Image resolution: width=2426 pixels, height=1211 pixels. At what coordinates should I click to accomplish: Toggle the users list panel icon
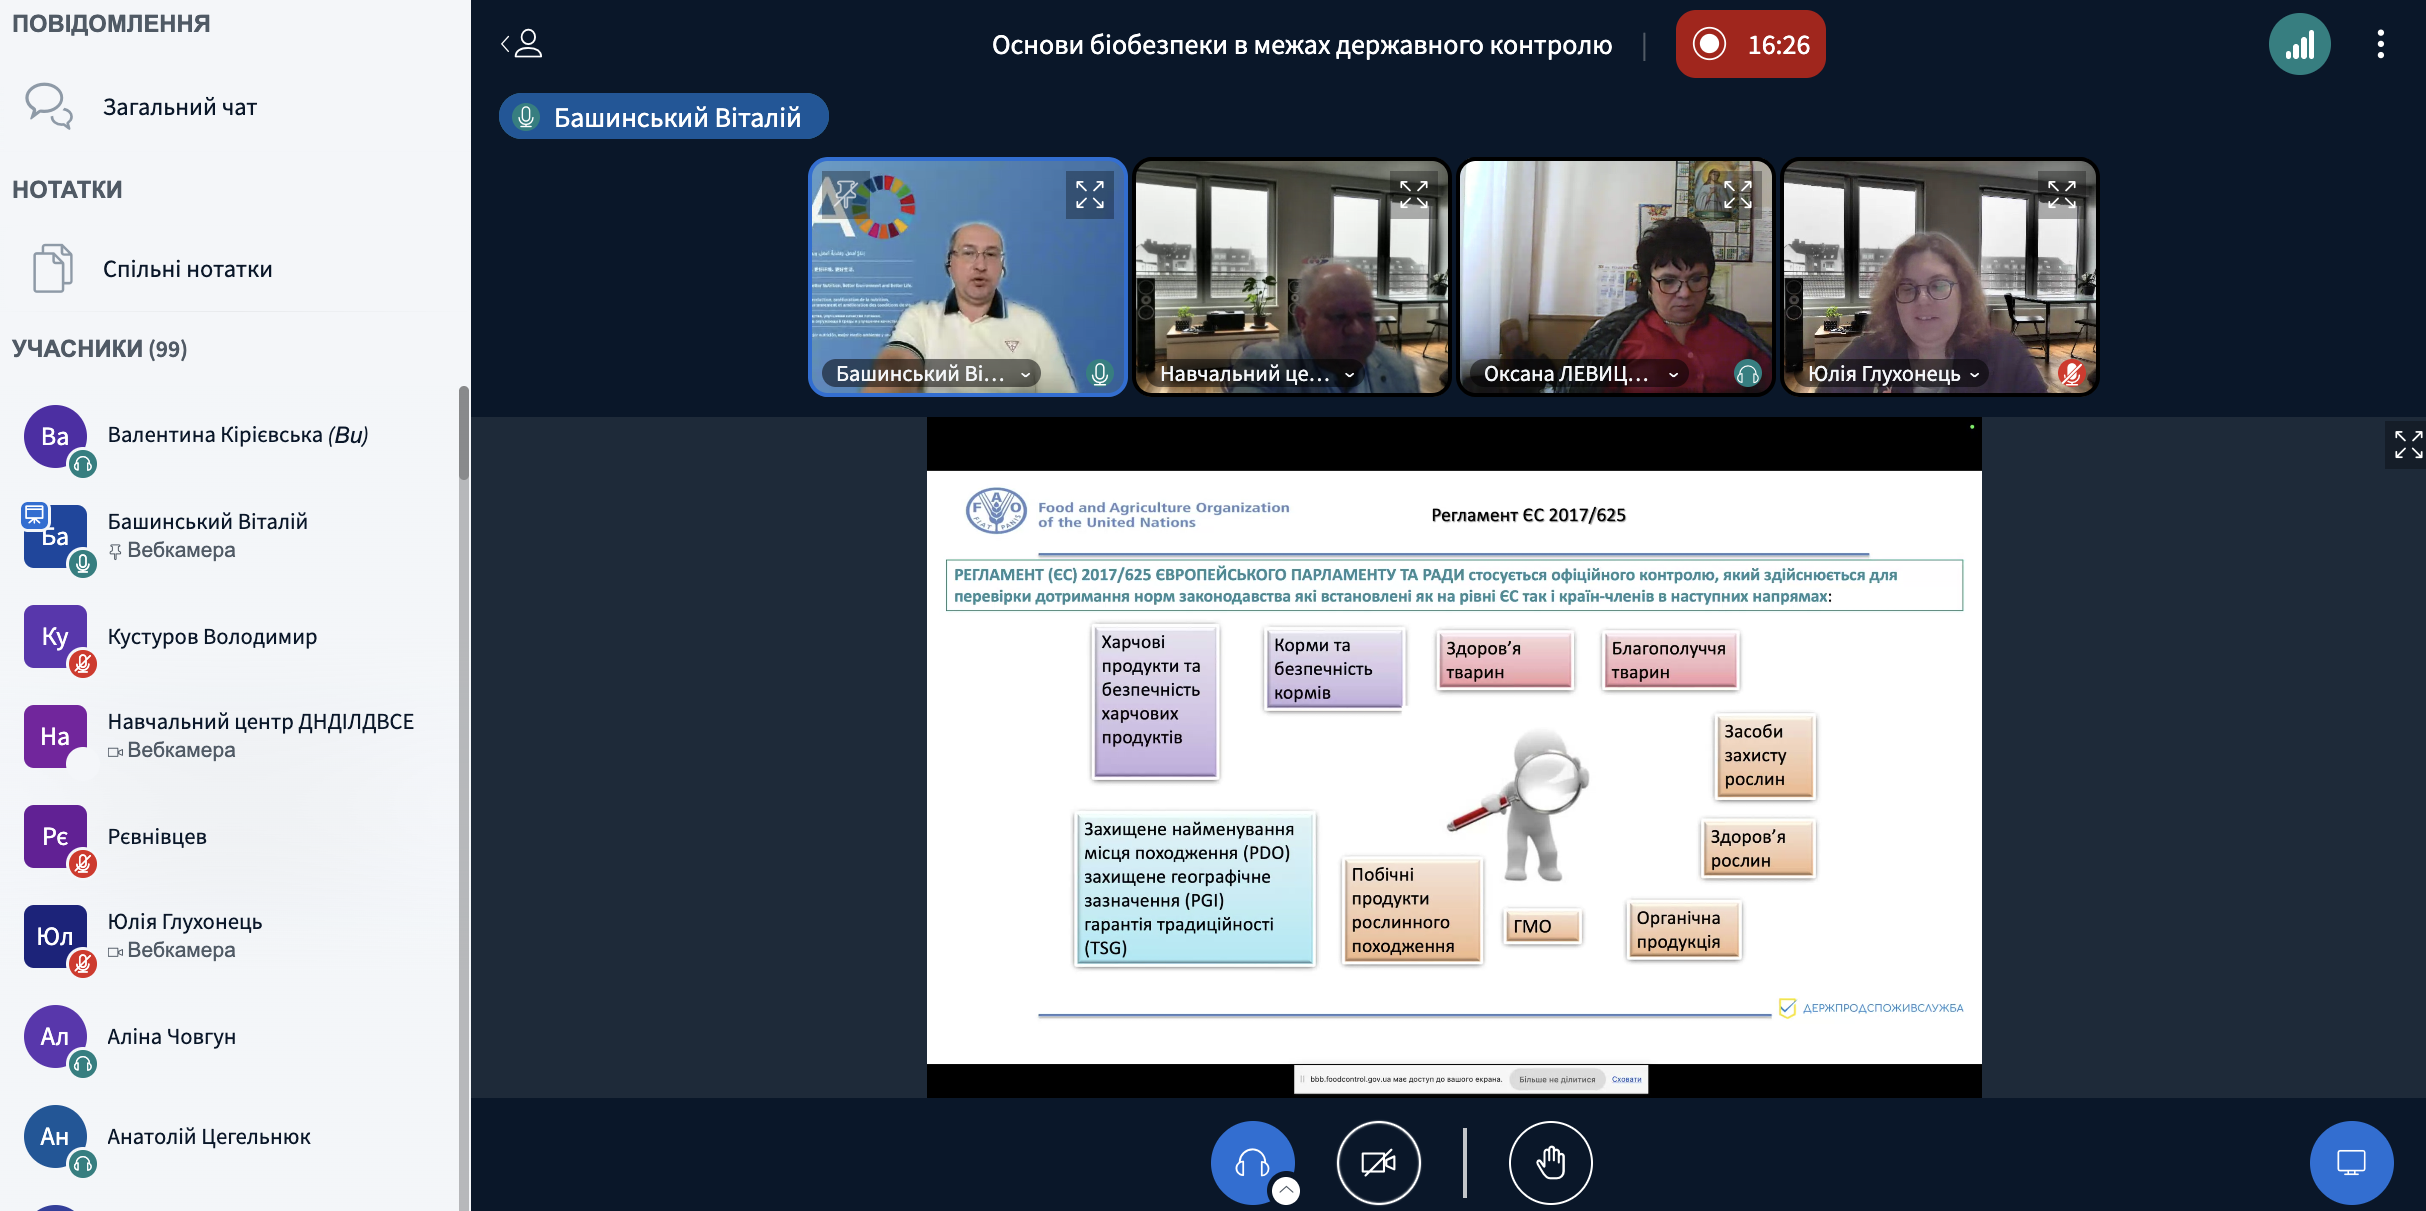point(522,44)
